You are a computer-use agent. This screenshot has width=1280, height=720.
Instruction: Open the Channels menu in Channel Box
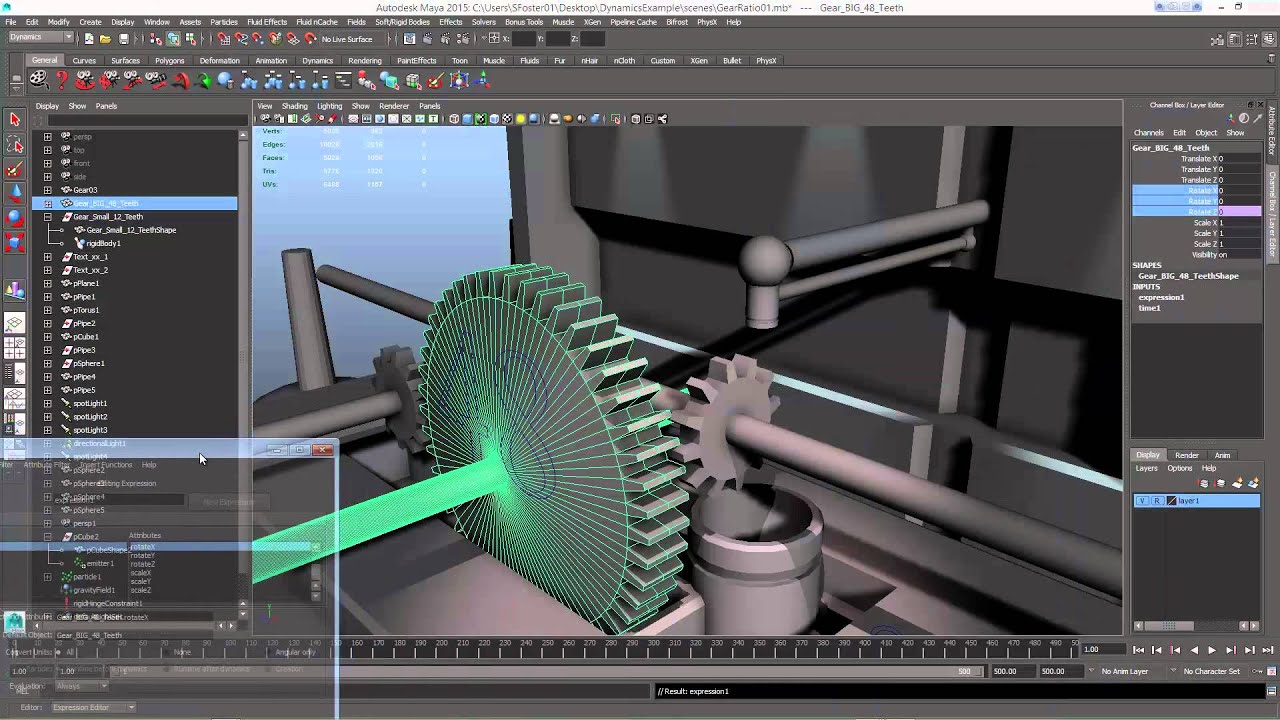[1148, 133]
